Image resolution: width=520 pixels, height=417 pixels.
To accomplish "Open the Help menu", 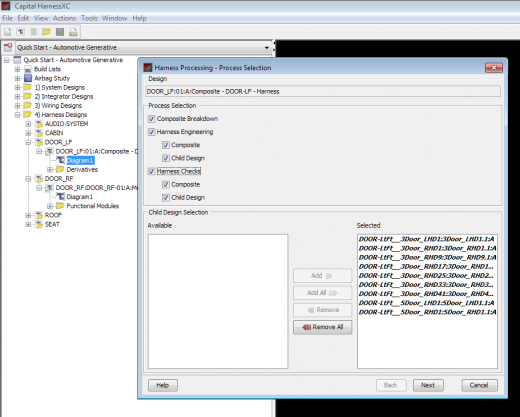I will (139, 18).
